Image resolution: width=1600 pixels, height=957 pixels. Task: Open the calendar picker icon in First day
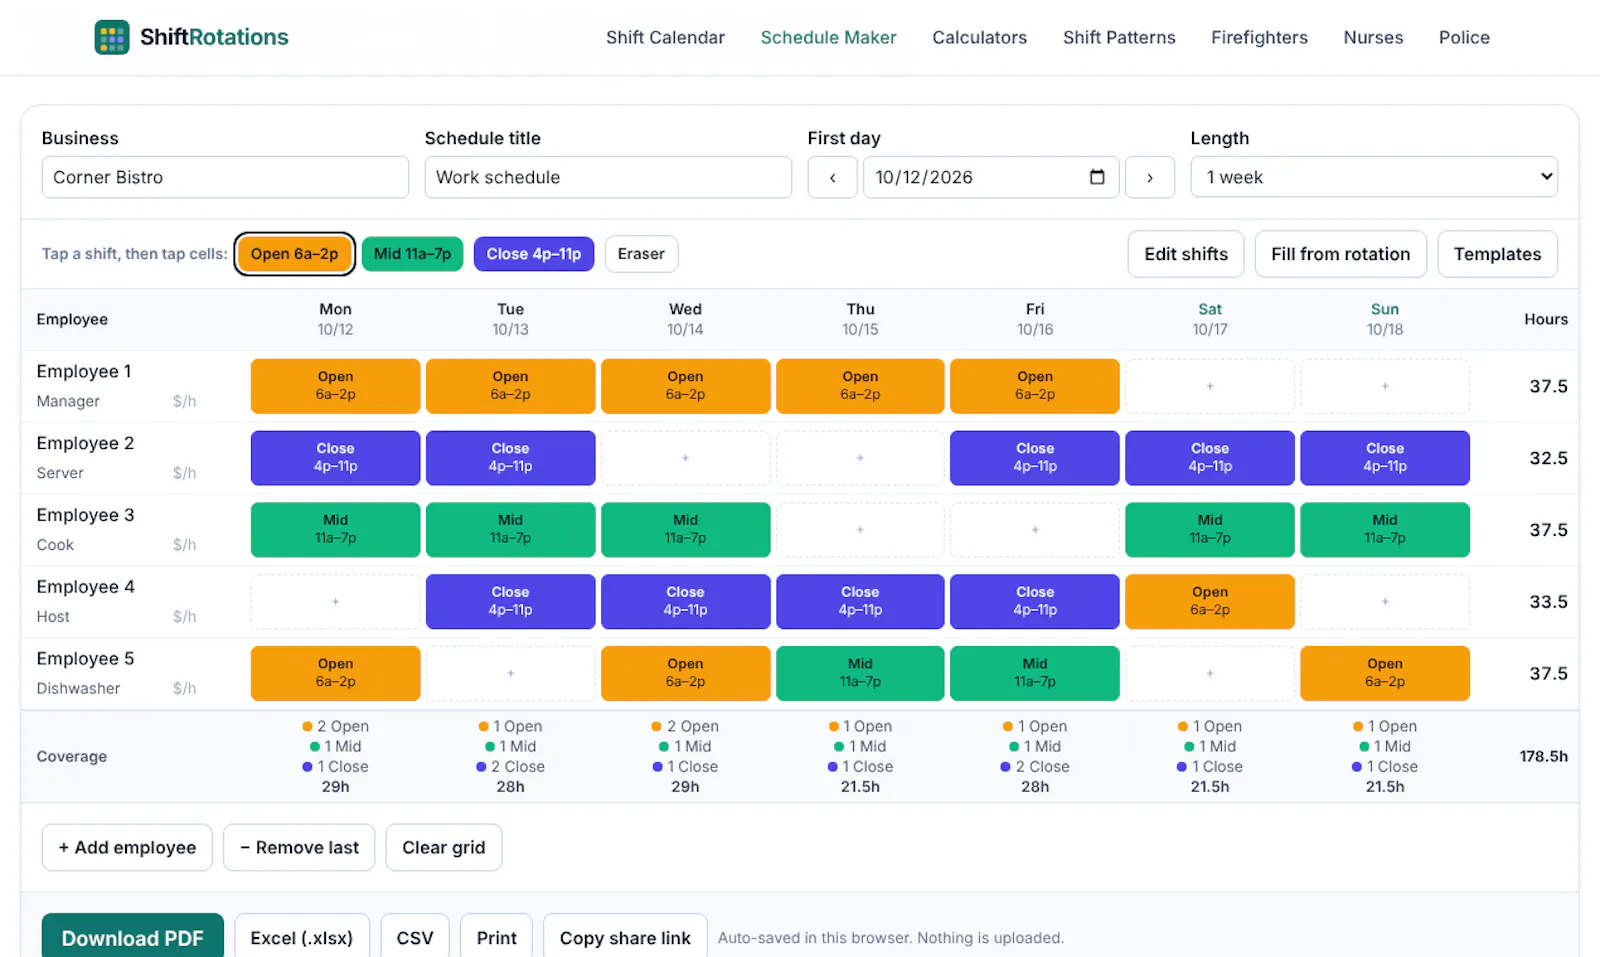coord(1097,177)
